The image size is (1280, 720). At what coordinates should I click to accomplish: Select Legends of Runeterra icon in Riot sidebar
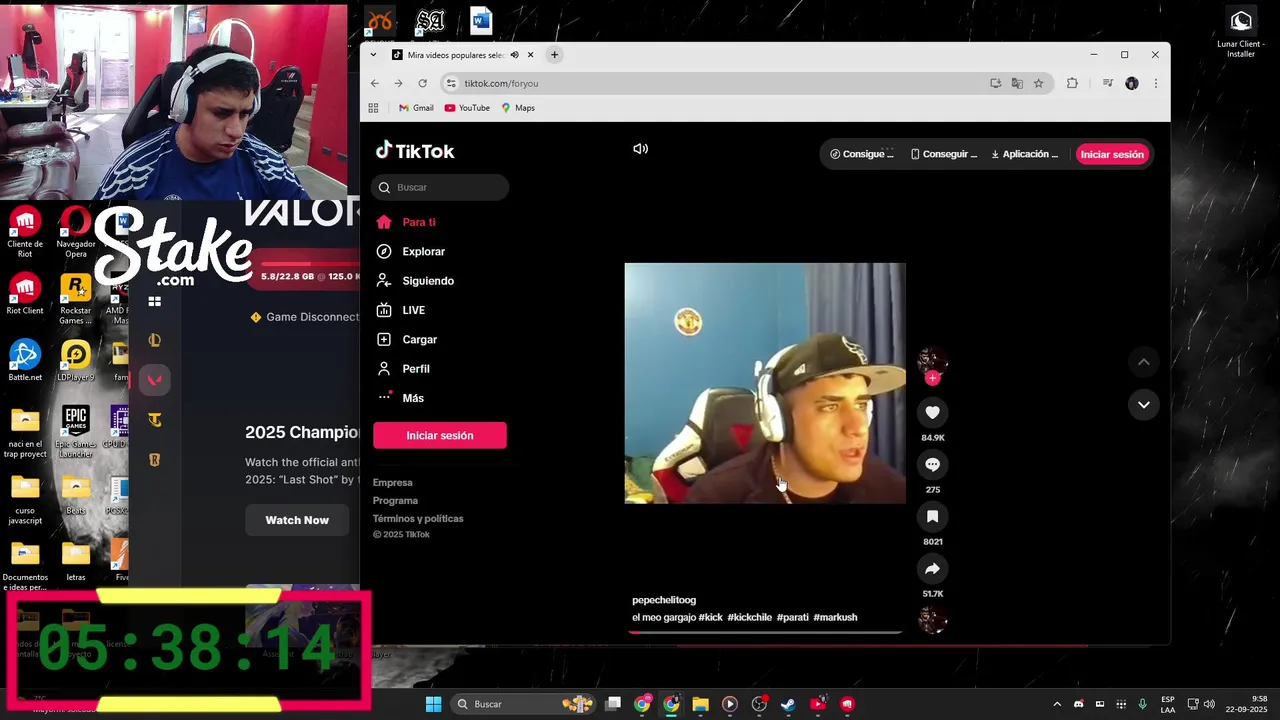point(154,460)
